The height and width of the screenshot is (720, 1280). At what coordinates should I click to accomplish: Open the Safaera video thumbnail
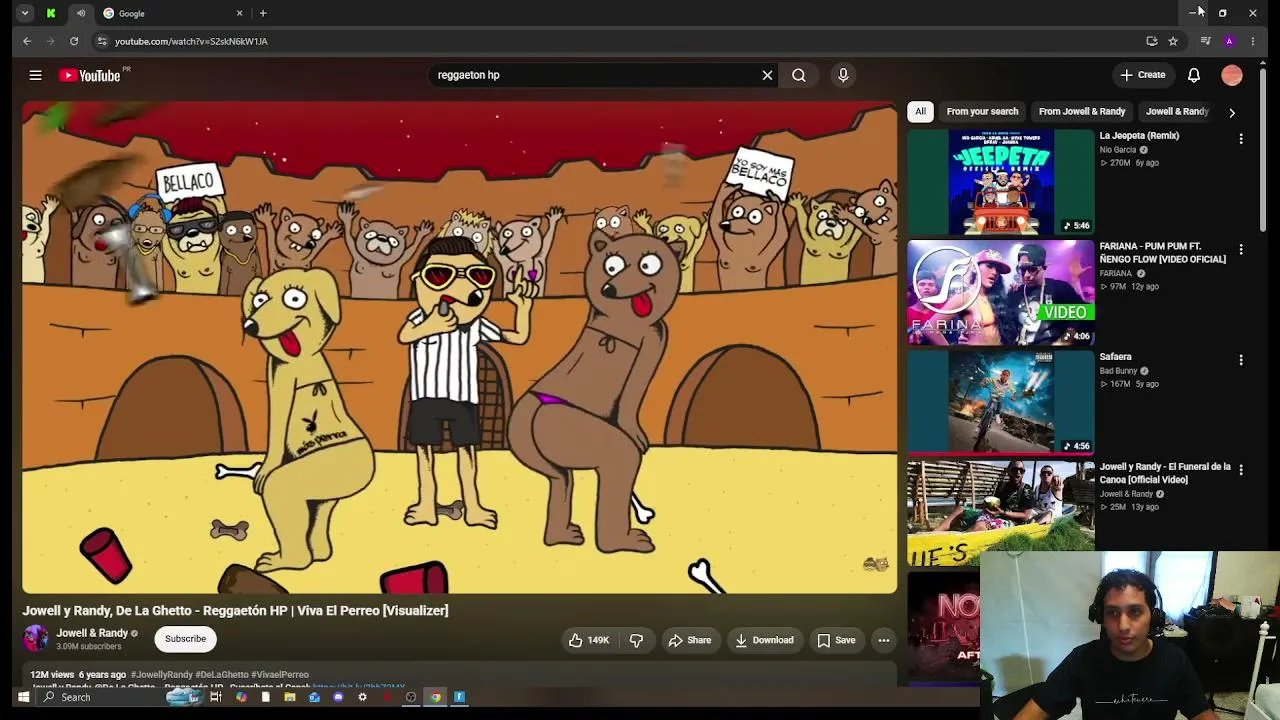click(1001, 402)
